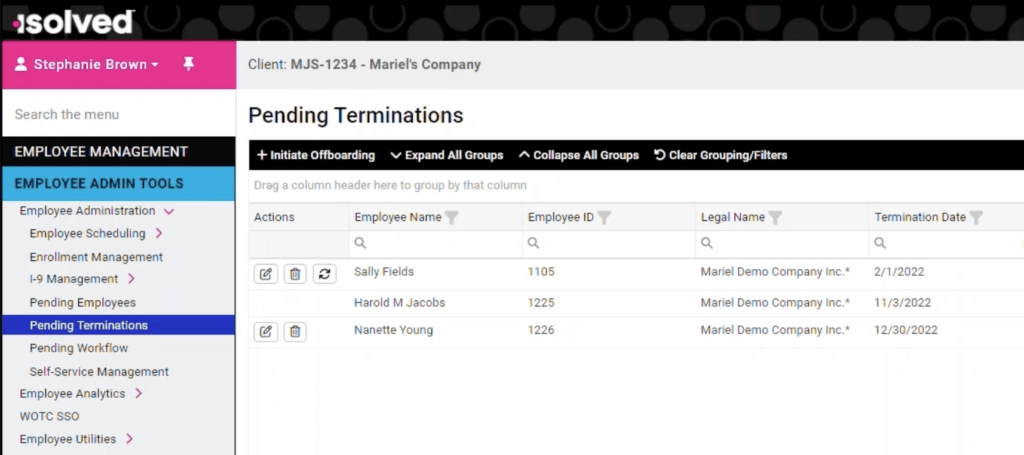The height and width of the screenshot is (455, 1024).
Task: Open Pending Employees page
Action: (x=82, y=303)
